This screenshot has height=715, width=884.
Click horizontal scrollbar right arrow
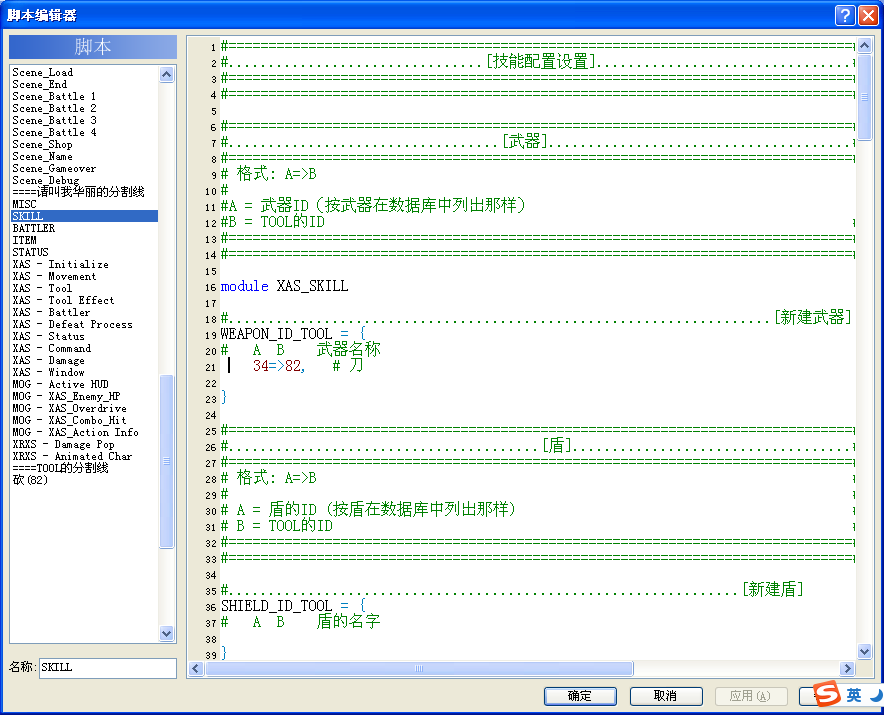[847, 669]
